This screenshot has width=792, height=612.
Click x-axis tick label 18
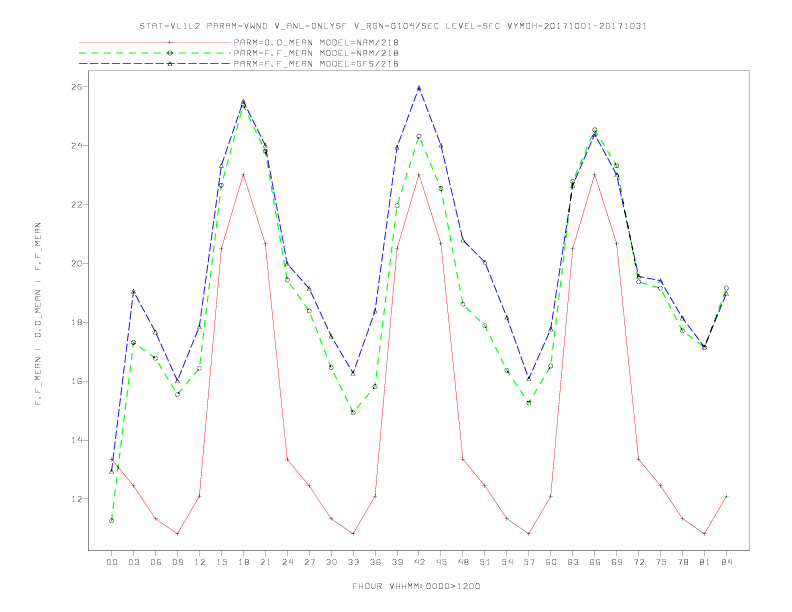coord(243,562)
